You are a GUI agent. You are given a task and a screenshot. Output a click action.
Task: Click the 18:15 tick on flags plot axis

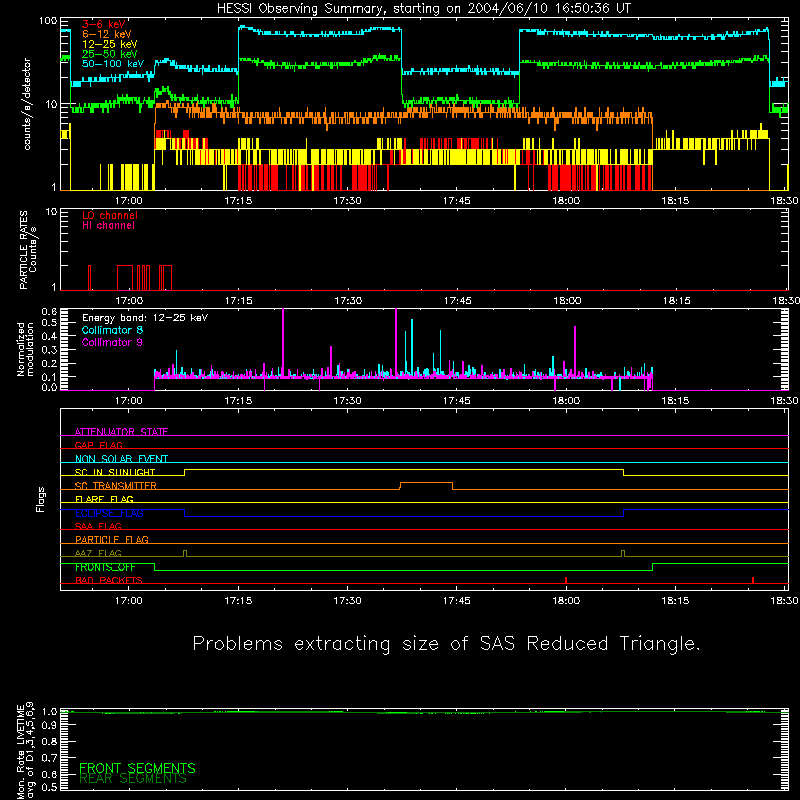point(675,601)
